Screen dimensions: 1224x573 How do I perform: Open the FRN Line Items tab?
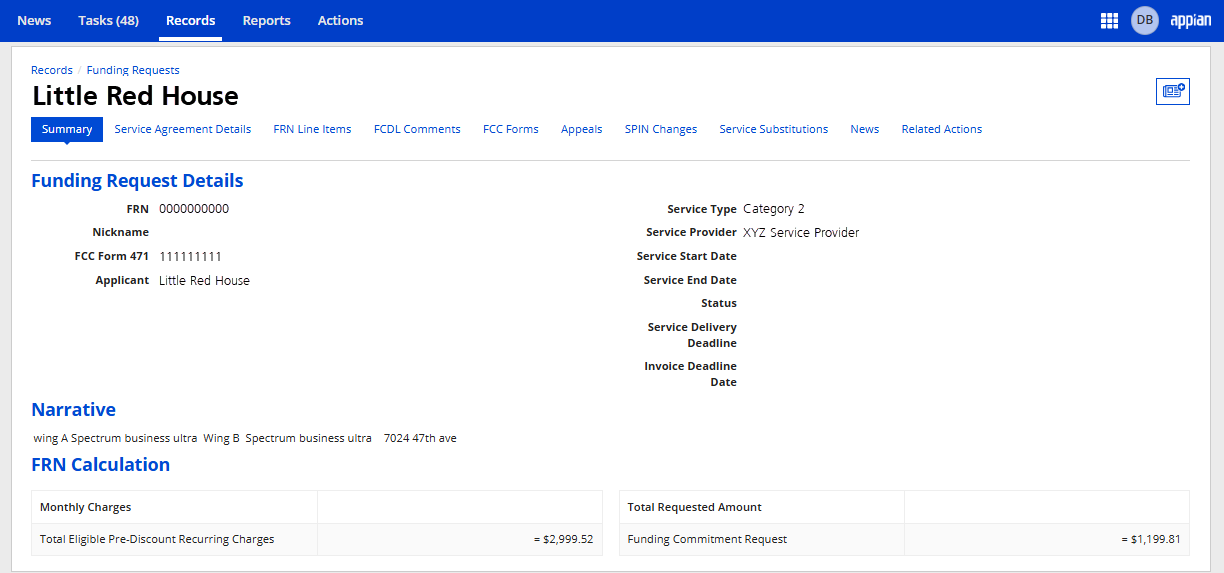tap(312, 129)
